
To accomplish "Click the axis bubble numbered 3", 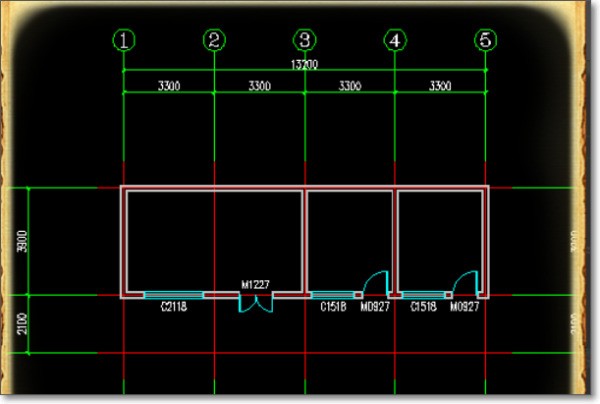I will (305, 40).
